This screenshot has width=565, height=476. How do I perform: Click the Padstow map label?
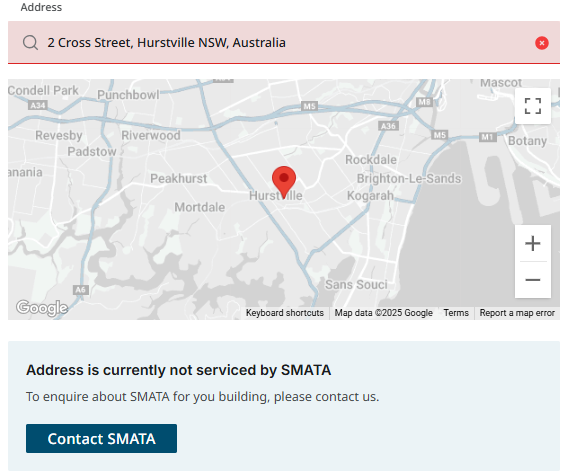click(92, 152)
